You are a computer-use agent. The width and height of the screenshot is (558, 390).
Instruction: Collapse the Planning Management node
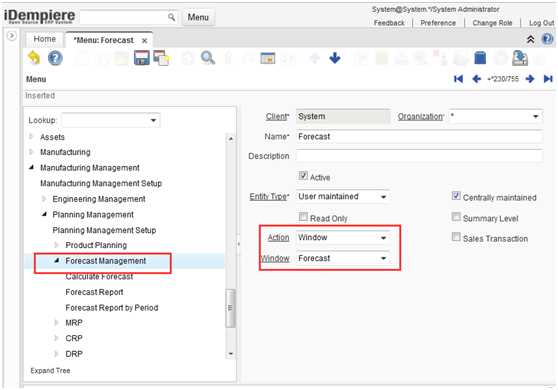pos(44,214)
